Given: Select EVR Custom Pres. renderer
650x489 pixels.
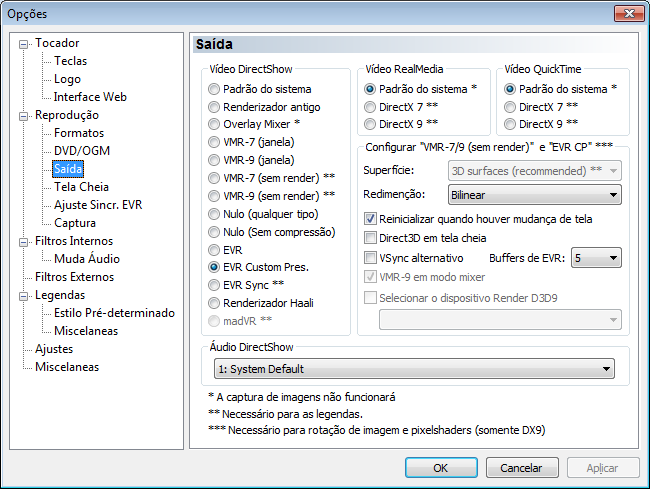Looking at the screenshot, I should pyautogui.click(x=214, y=267).
